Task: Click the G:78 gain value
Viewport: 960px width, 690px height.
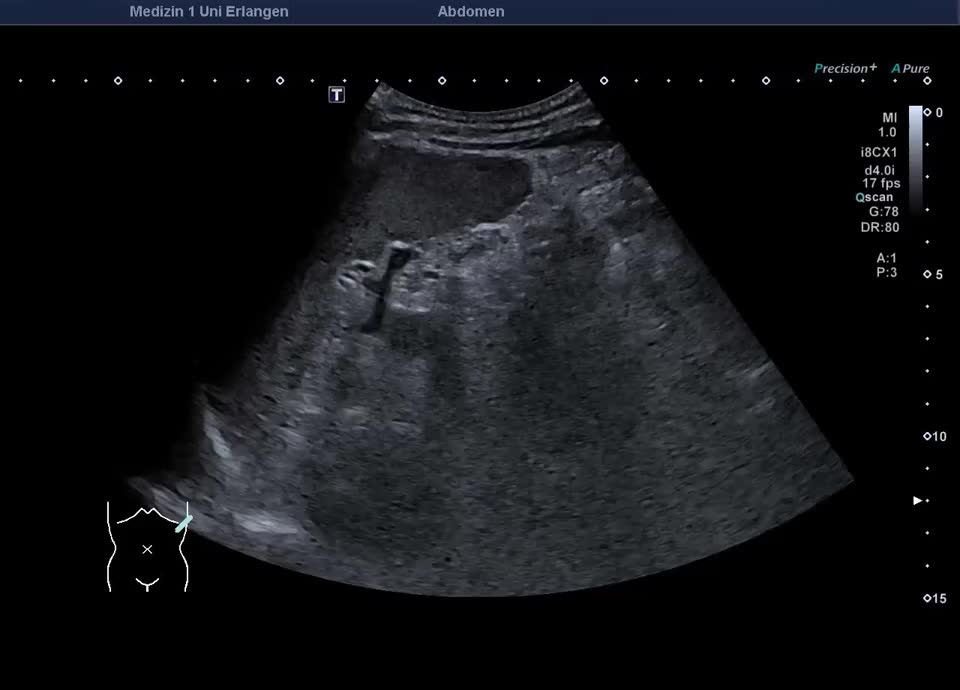Action: [x=882, y=212]
